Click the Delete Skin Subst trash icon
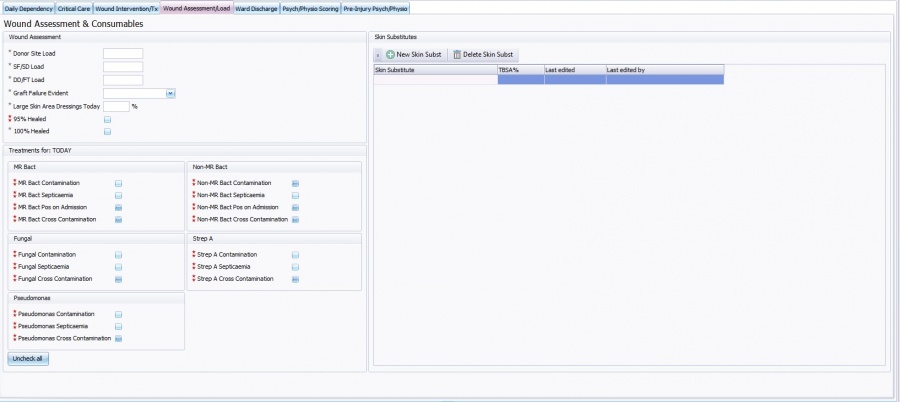Viewport: 900px width, 402px height. click(457, 54)
